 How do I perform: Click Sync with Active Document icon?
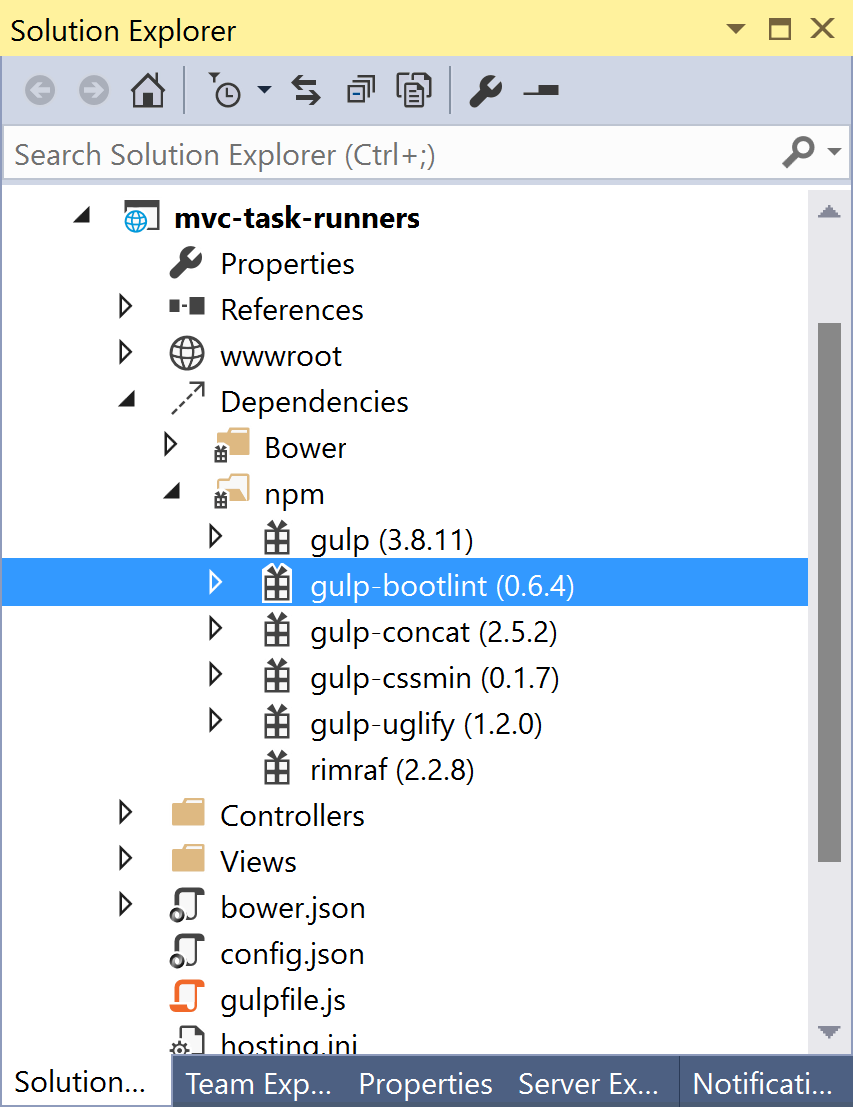(306, 91)
